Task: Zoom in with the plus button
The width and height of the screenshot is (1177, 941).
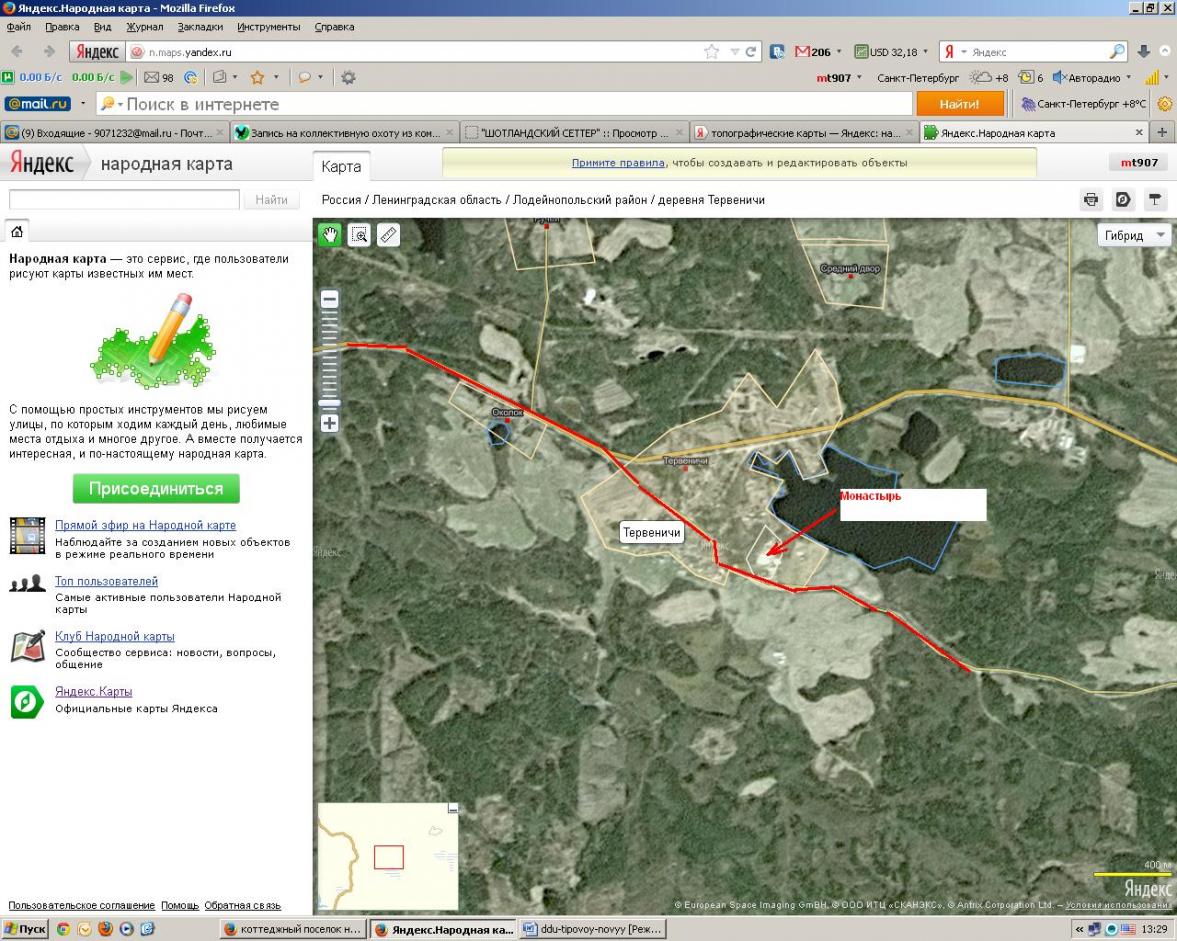Action: [329, 423]
